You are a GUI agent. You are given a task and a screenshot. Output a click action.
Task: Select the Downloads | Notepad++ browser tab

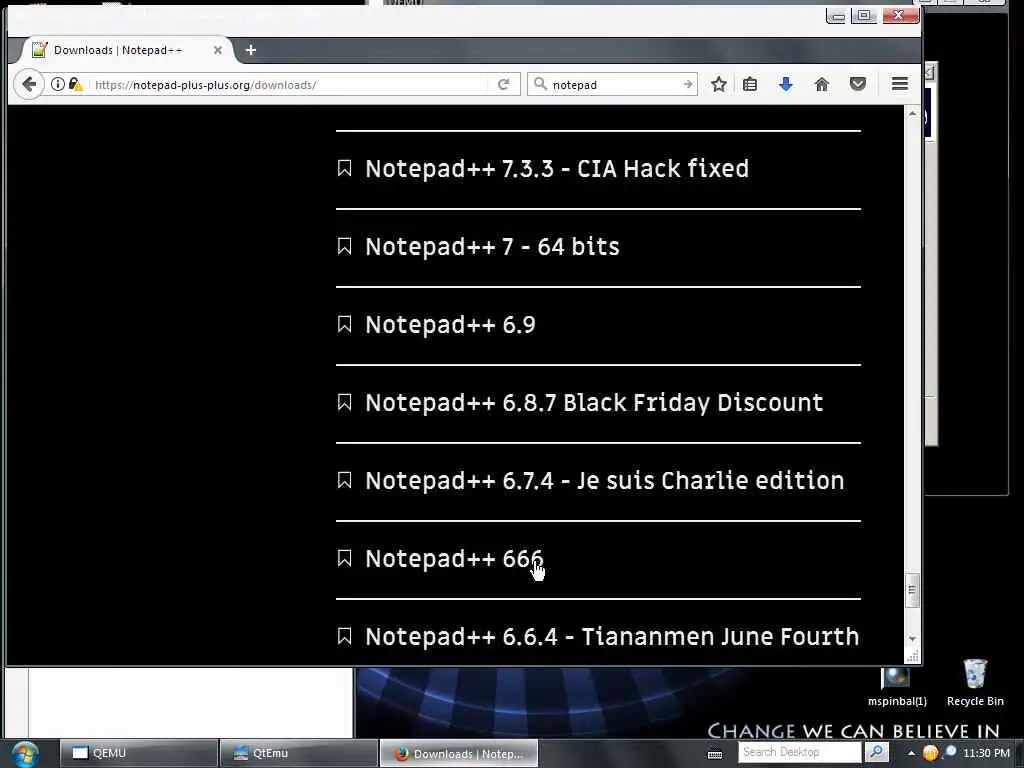(x=127, y=50)
